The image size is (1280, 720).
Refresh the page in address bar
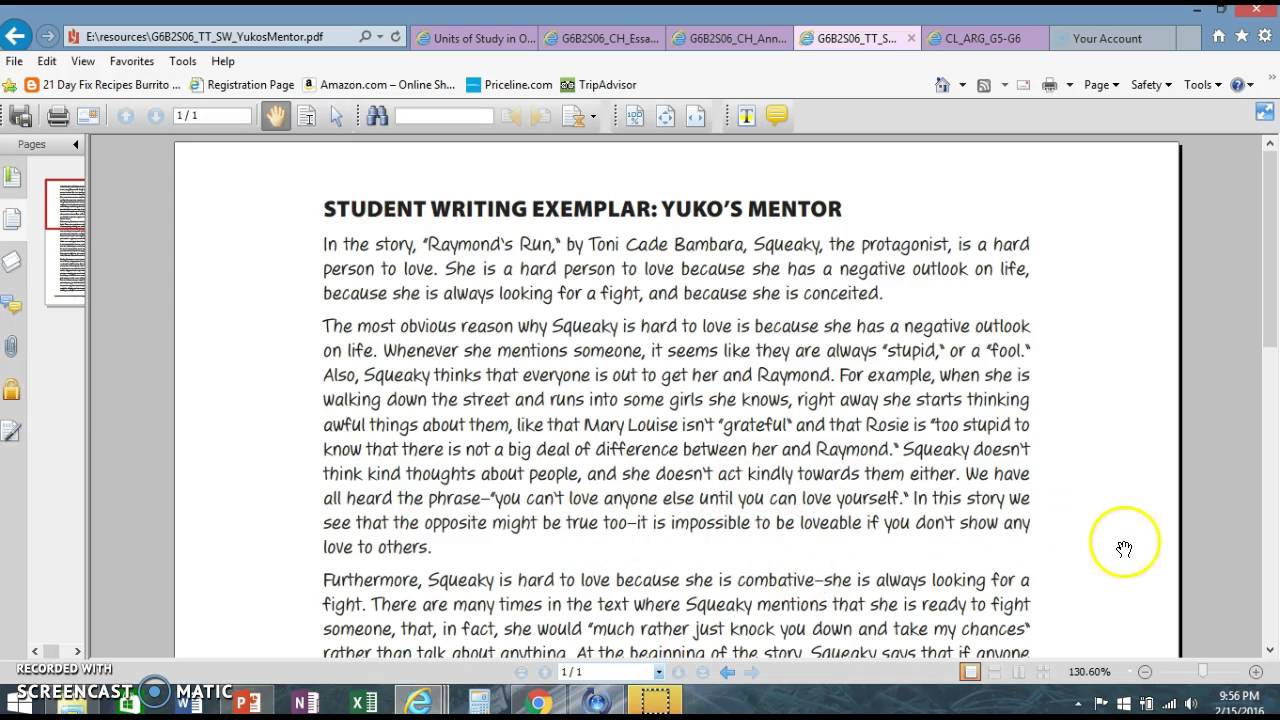[x=396, y=37]
